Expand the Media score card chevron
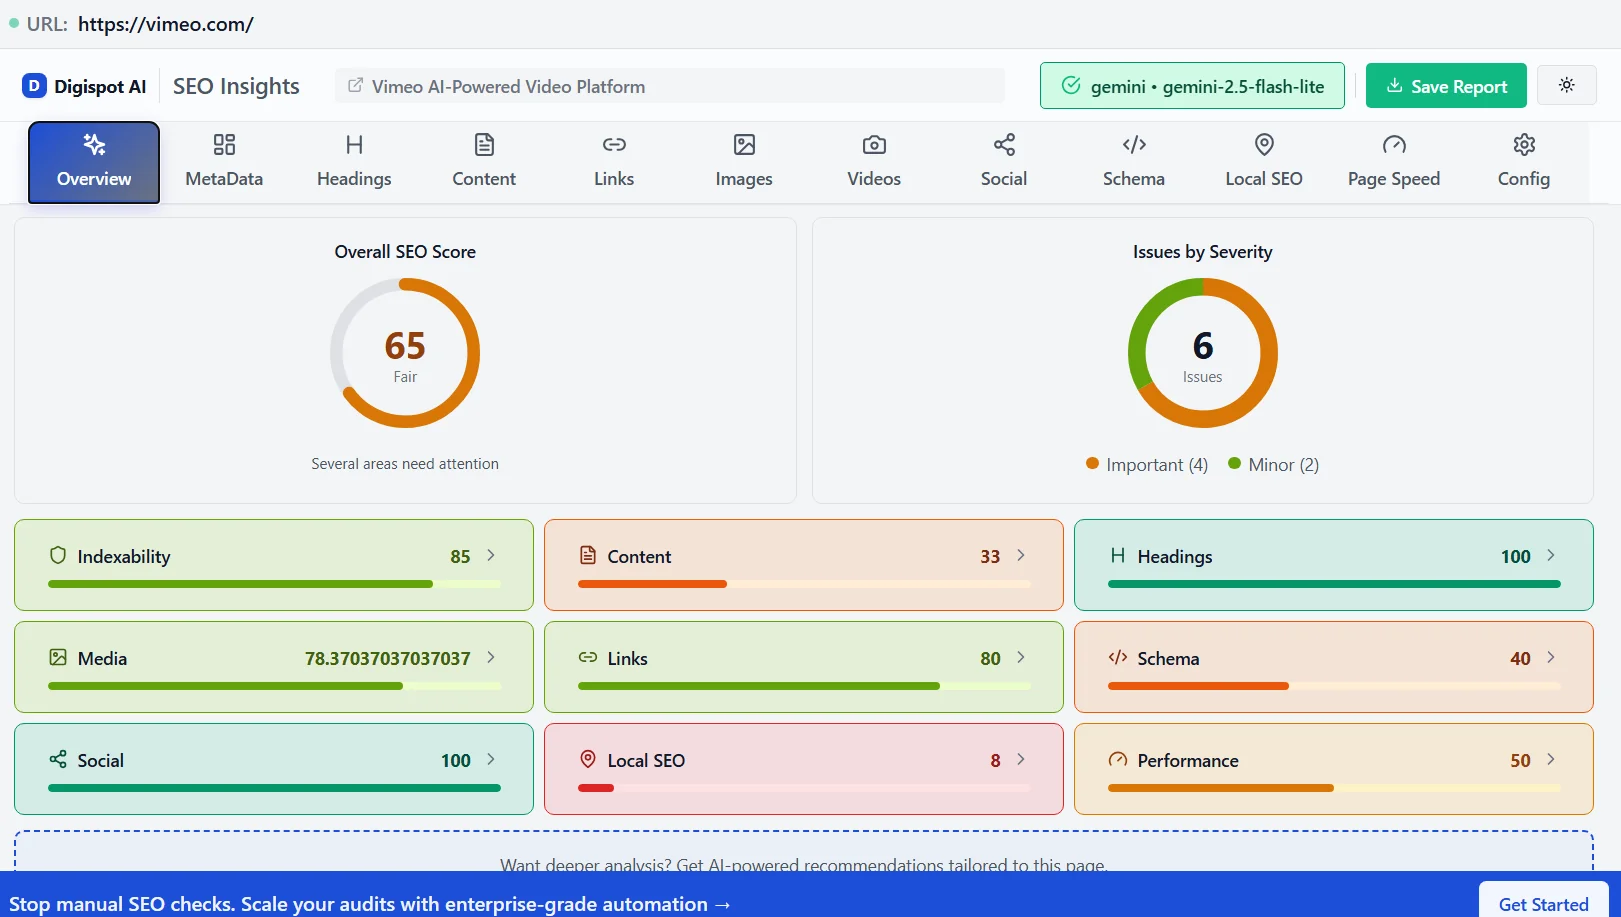This screenshot has height=917, width=1621. point(490,658)
